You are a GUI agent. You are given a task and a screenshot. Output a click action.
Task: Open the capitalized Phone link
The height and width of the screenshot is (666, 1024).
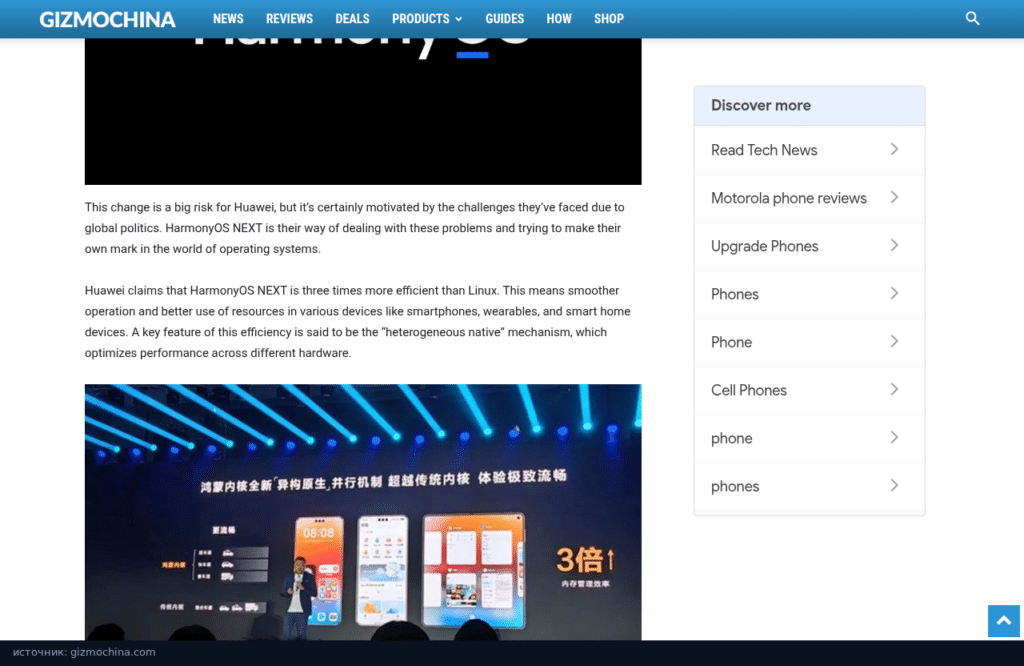809,343
